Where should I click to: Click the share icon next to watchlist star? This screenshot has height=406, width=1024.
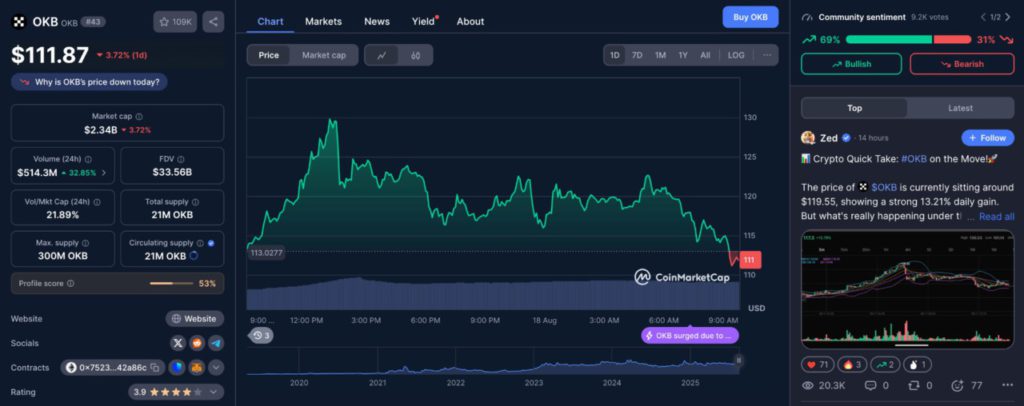click(x=214, y=21)
